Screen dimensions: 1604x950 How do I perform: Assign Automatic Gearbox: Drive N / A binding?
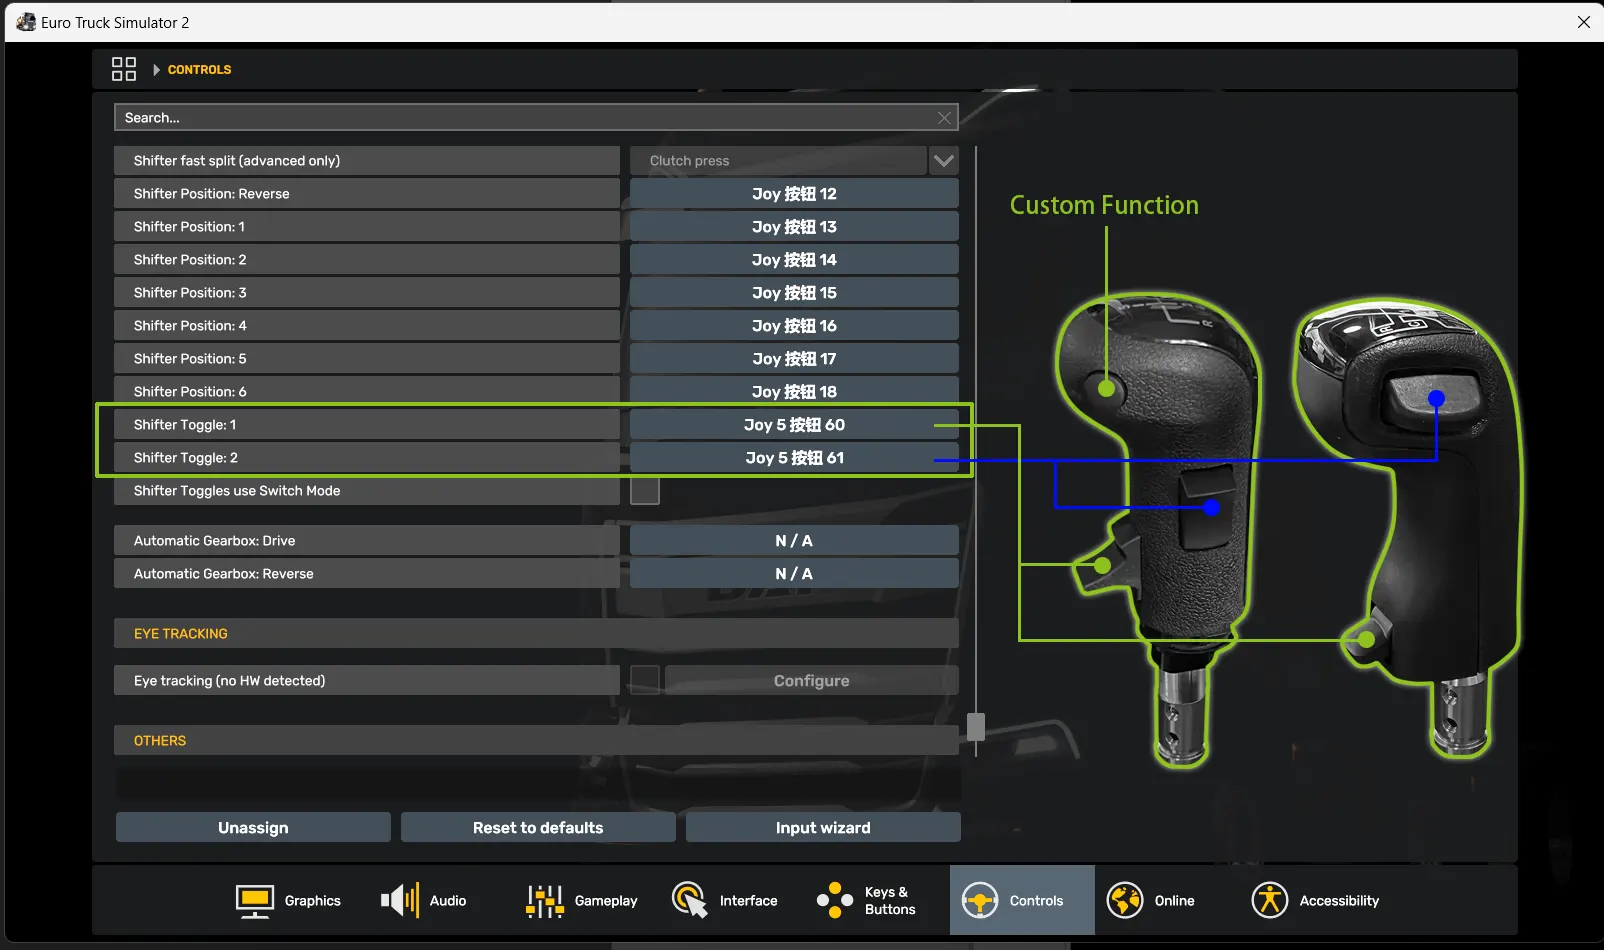(x=795, y=541)
